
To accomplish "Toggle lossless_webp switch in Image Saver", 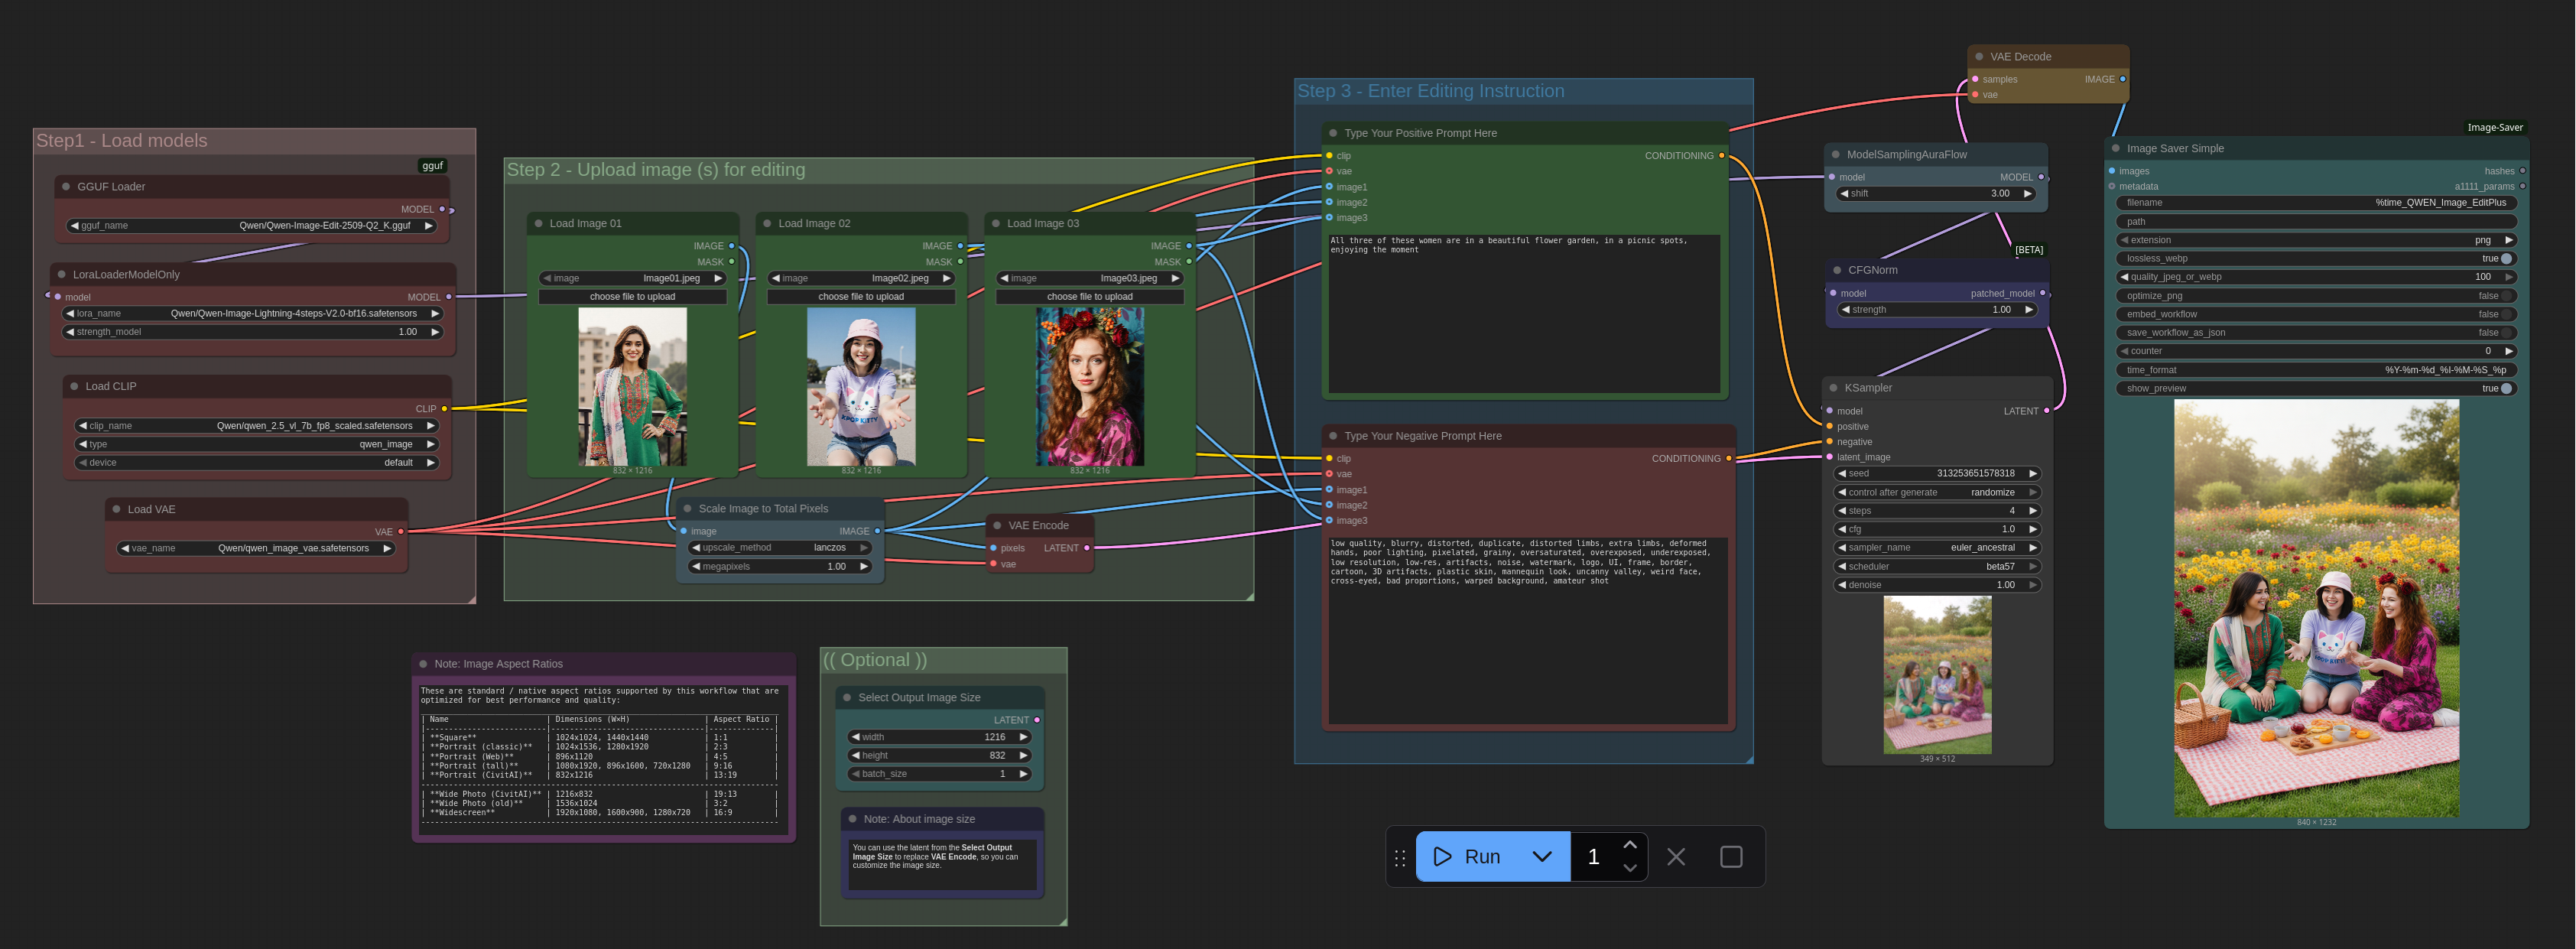I will (x=2506, y=259).
